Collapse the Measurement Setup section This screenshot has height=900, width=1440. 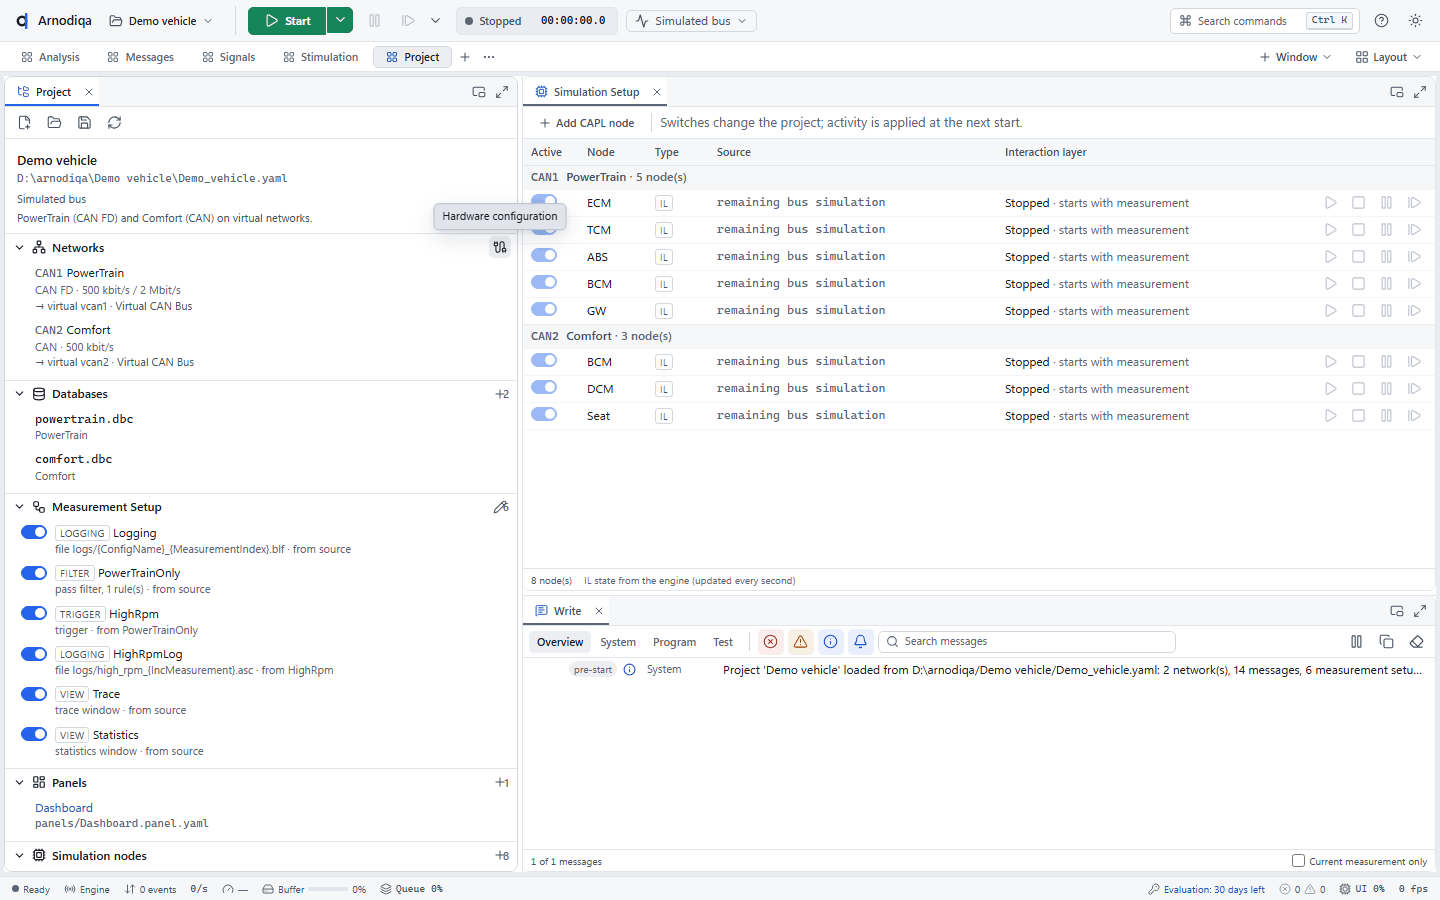(20, 507)
